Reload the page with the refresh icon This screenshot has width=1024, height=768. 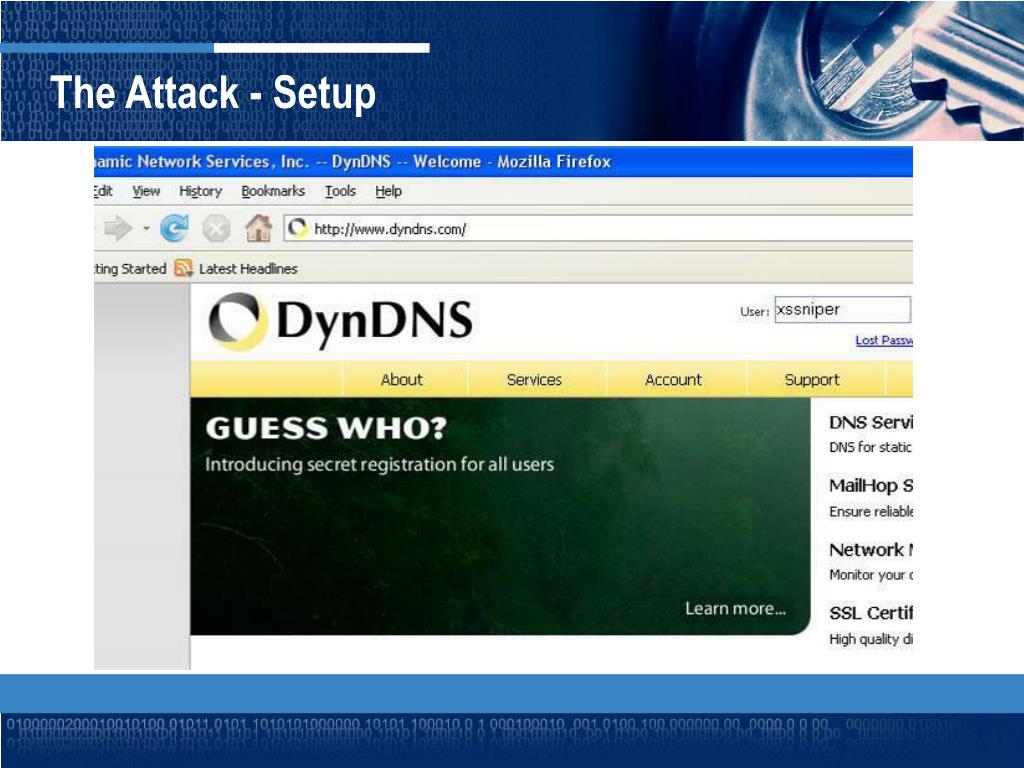174,229
